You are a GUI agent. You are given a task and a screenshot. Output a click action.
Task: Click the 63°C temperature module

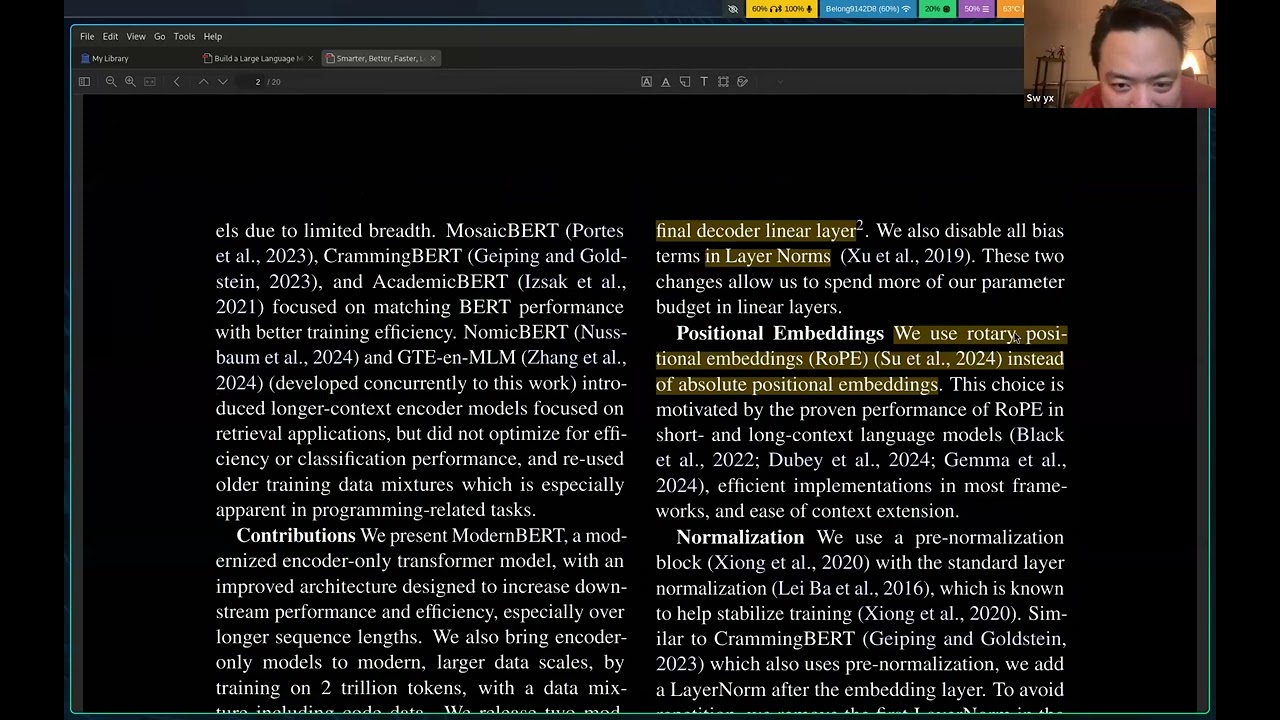(x=1011, y=9)
